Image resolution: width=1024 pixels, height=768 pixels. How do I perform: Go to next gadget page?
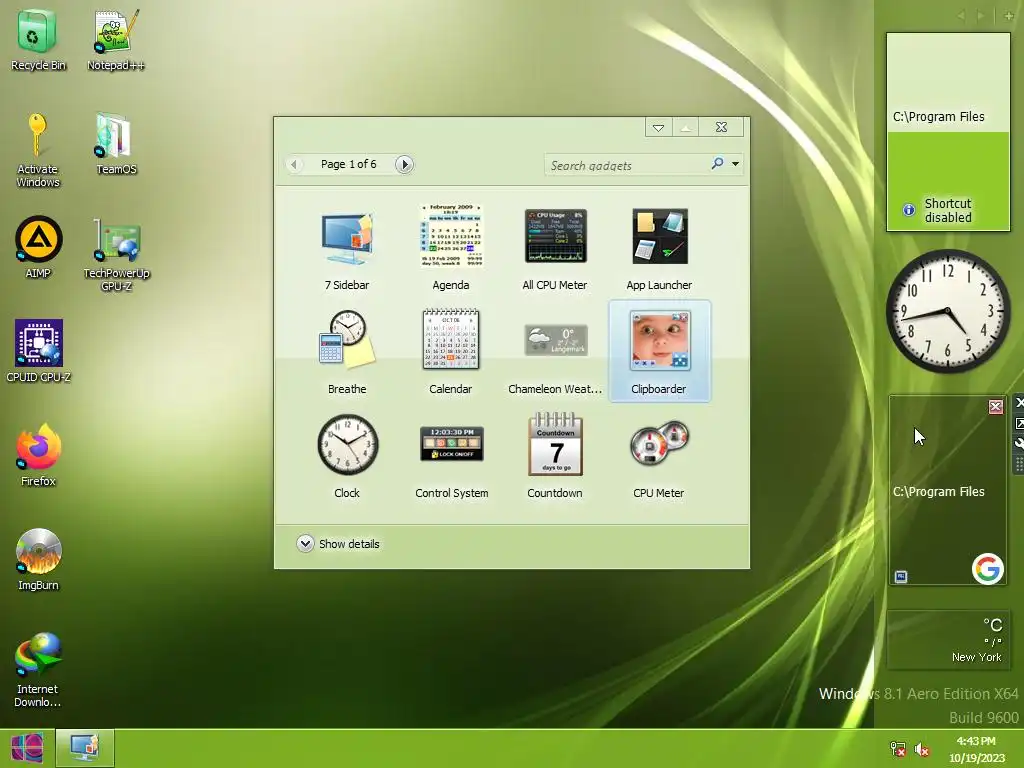coord(404,164)
